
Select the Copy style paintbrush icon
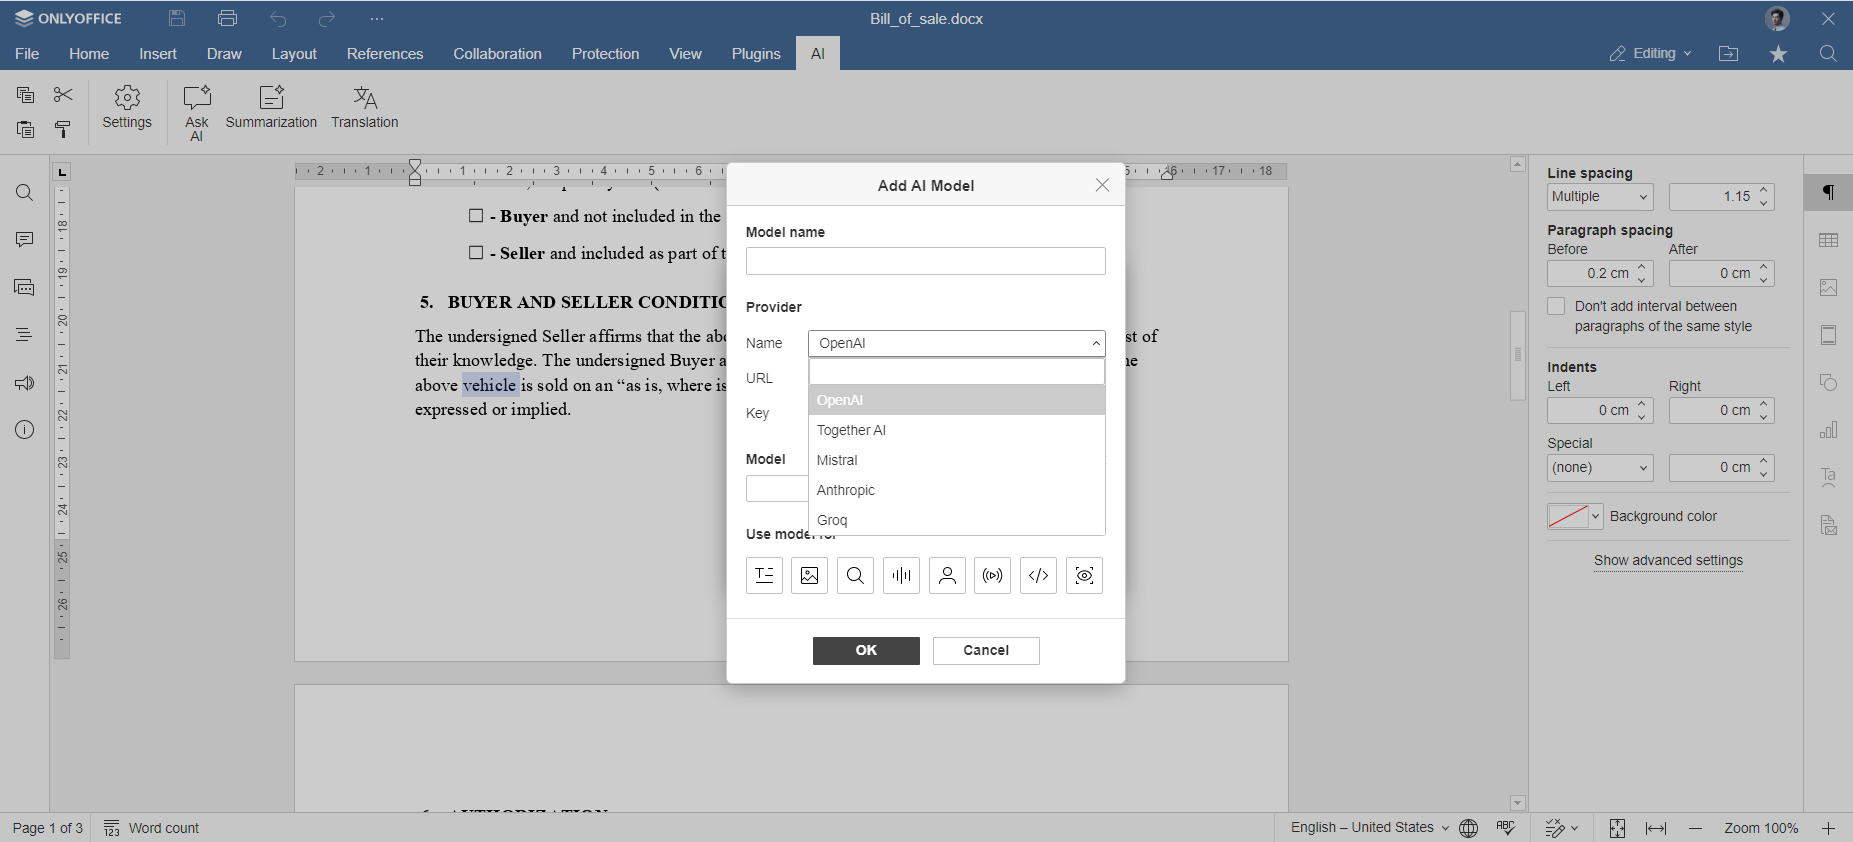point(63,130)
